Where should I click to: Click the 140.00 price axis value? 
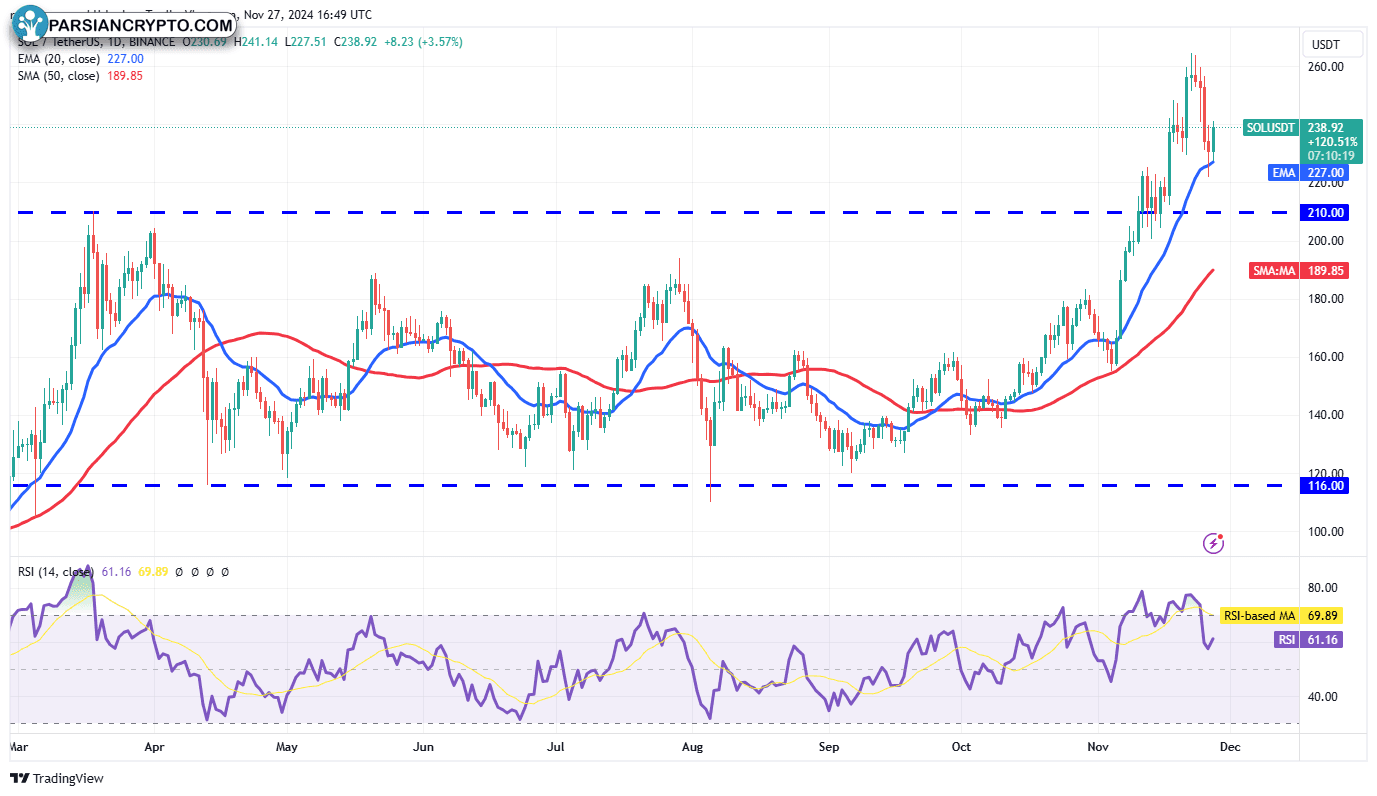tap(1325, 415)
